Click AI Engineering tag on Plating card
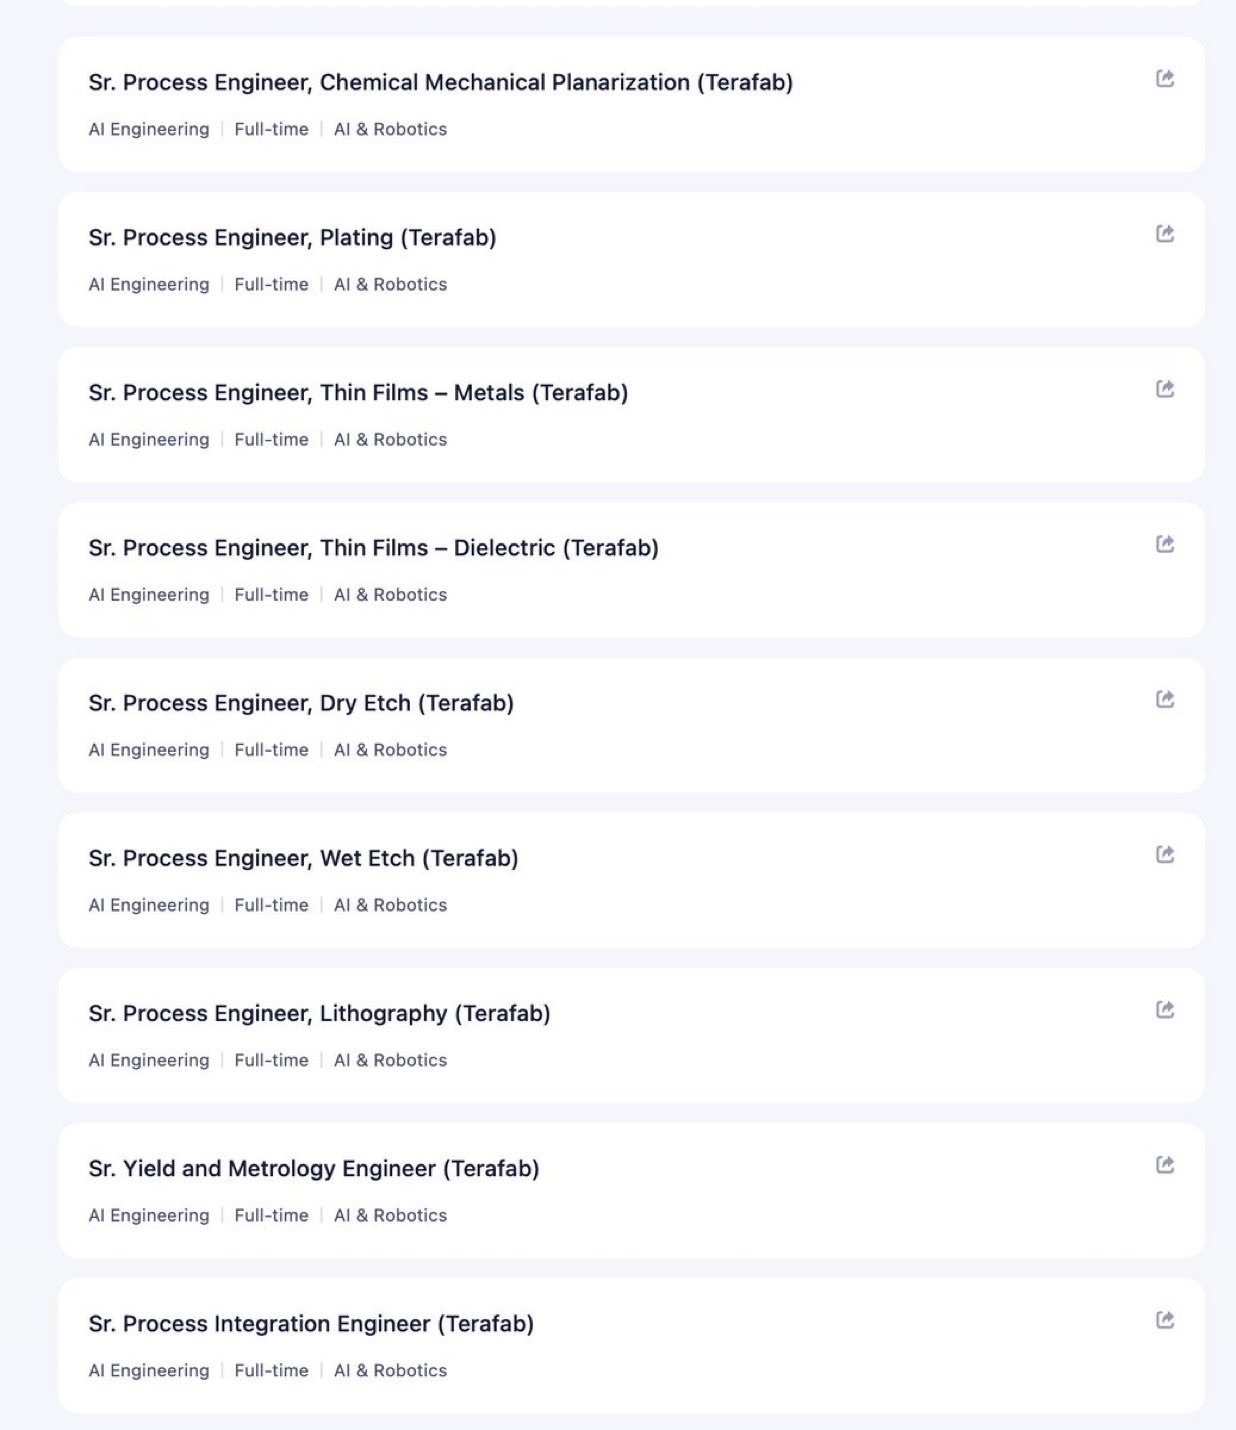The height and width of the screenshot is (1430, 1236). [149, 285]
